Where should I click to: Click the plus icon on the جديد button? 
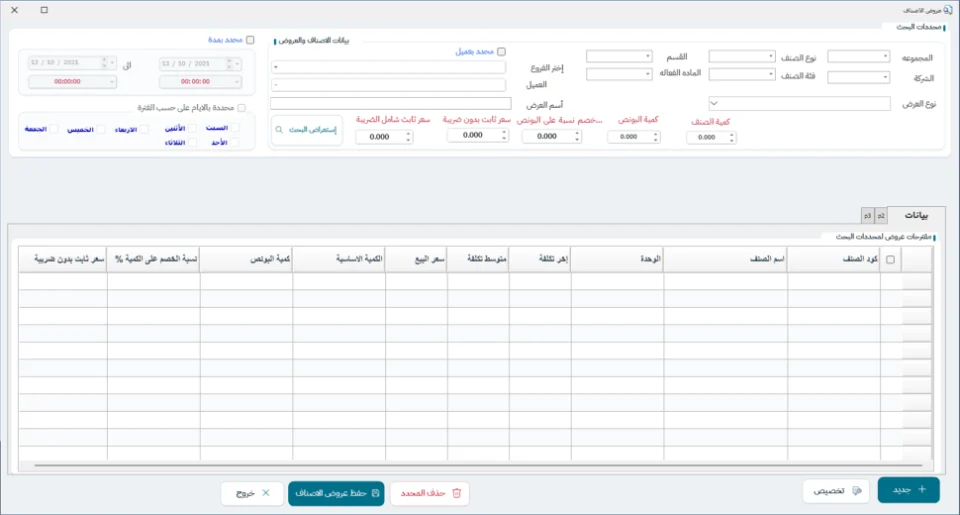tap(922, 489)
